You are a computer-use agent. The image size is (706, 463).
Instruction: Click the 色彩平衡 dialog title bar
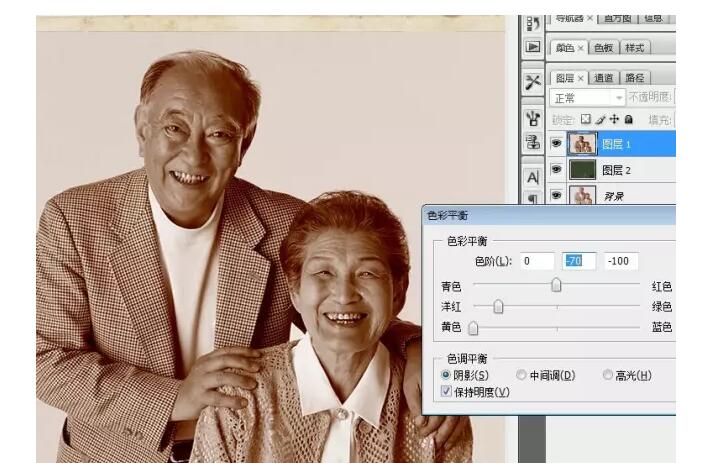[549, 216]
